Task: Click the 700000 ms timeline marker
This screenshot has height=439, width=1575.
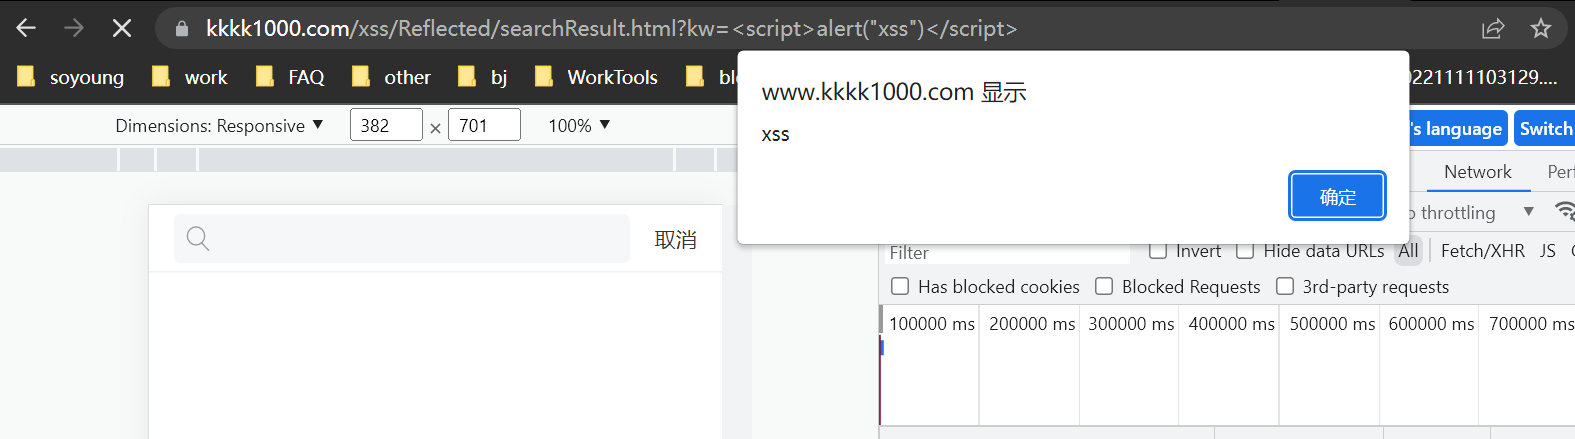Action: 1531,324
